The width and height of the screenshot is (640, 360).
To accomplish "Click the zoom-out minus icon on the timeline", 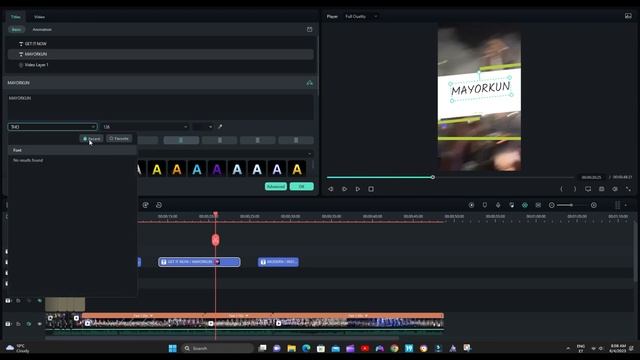I will [x=551, y=205].
